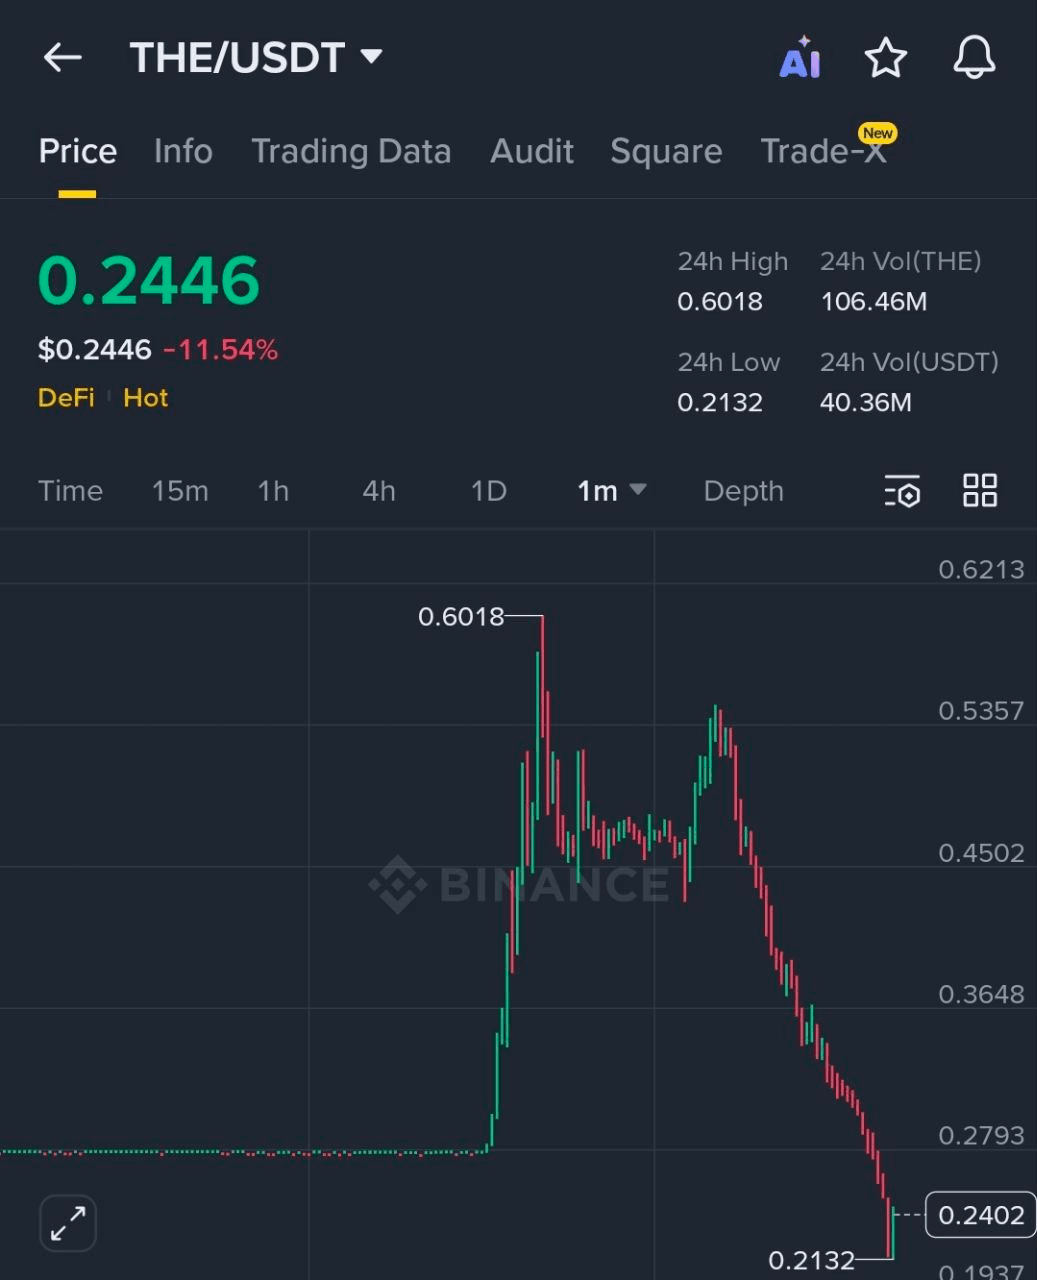This screenshot has height=1280, width=1037.
Task: Open the indicator settings icon
Action: pos(901,491)
